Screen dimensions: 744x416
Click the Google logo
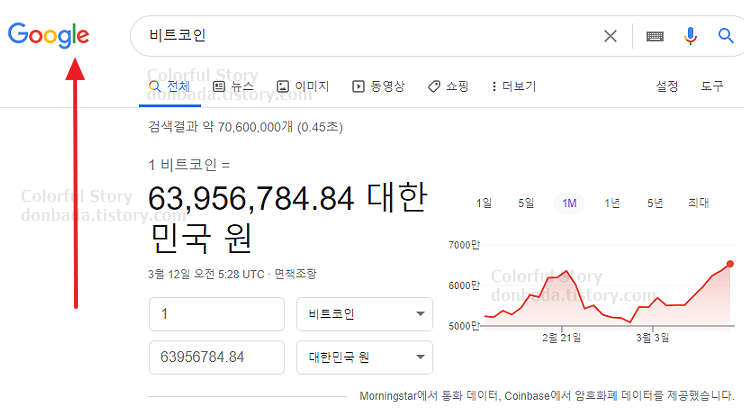[x=48, y=35]
